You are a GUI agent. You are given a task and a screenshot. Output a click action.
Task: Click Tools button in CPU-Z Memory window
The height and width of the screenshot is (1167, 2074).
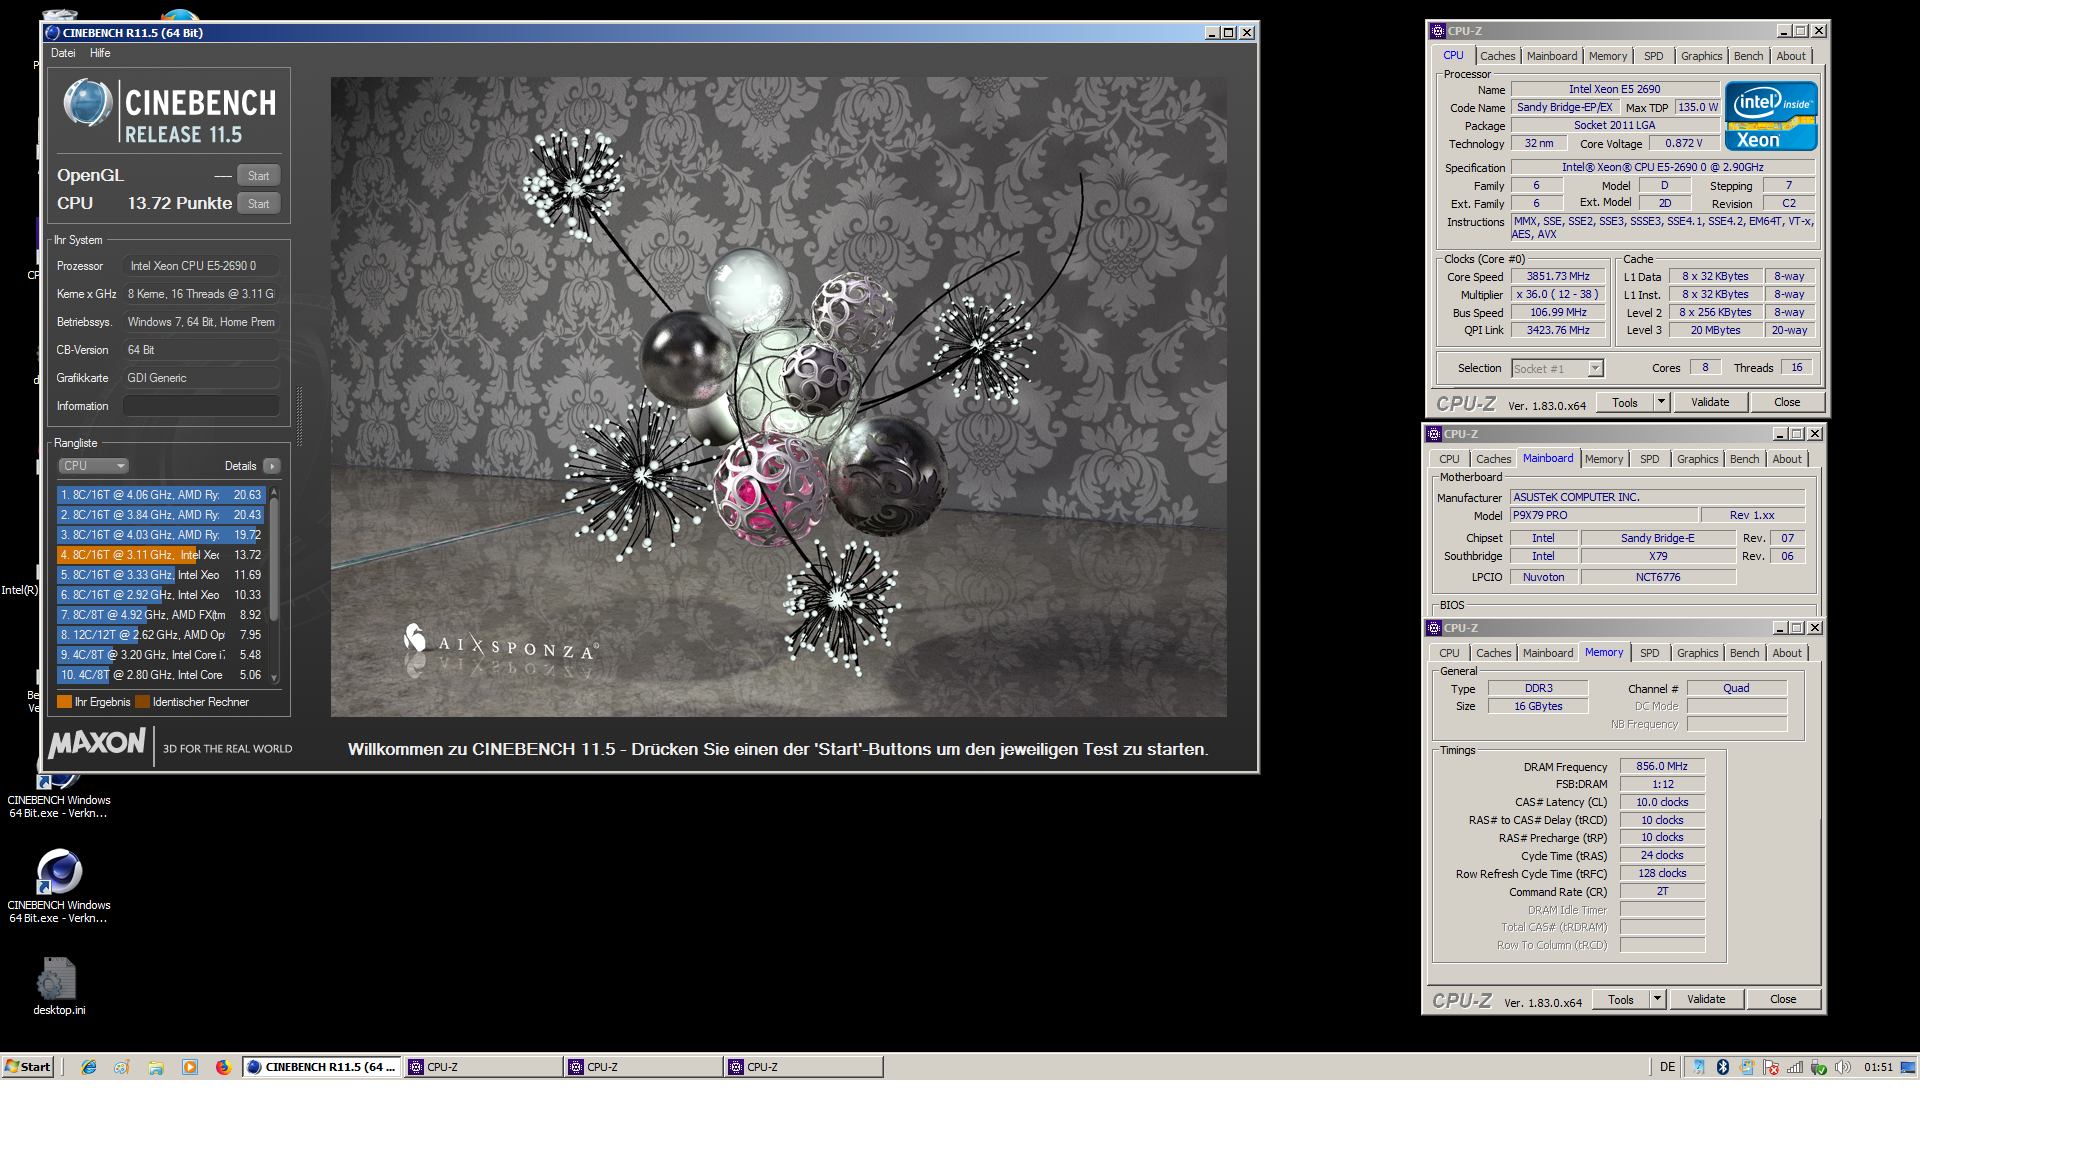coord(1621,999)
